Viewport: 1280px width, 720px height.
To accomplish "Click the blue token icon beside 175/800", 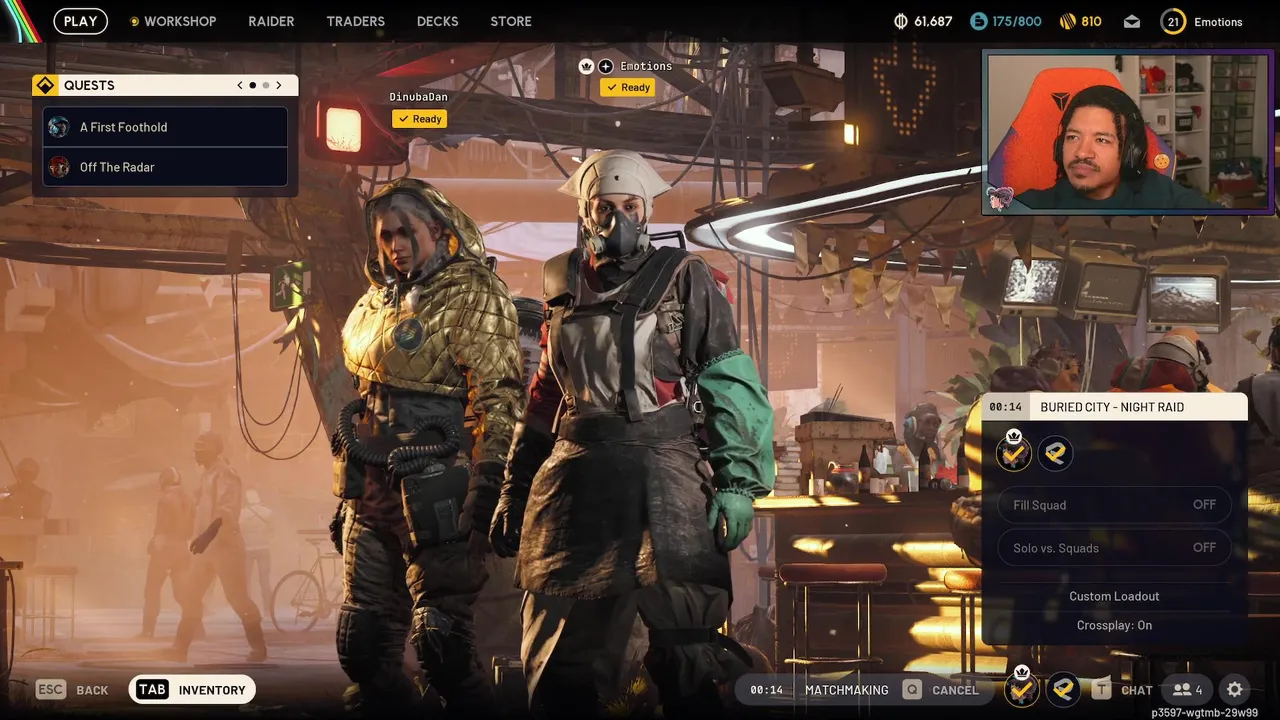I will 978,21.
